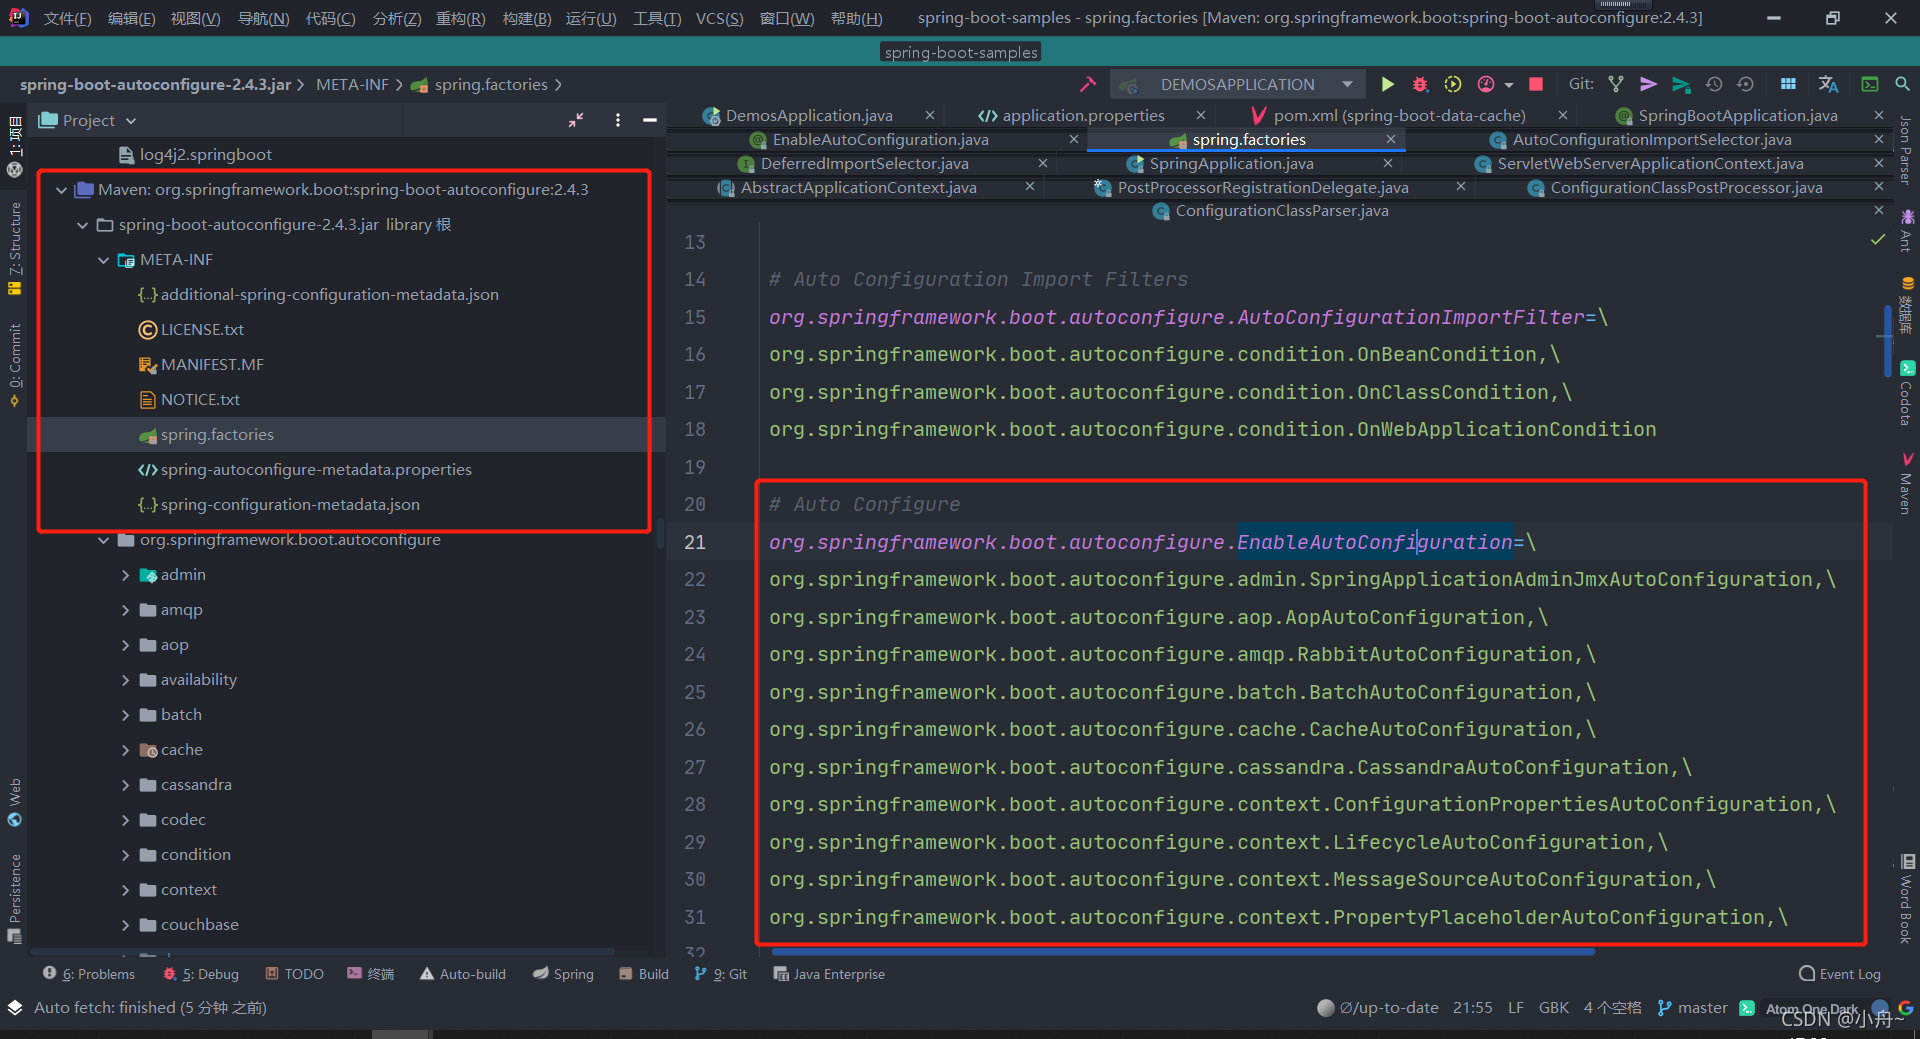This screenshot has width=1920, height=1039.
Task: Open the Spring tool window button
Action: coord(563,974)
